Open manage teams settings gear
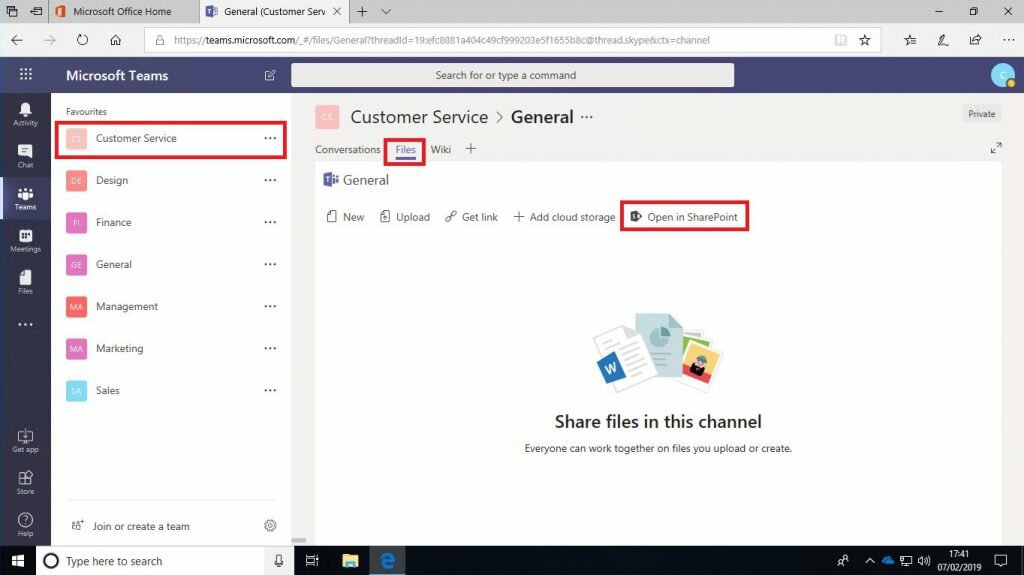This screenshot has width=1024, height=575. pos(270,525)
